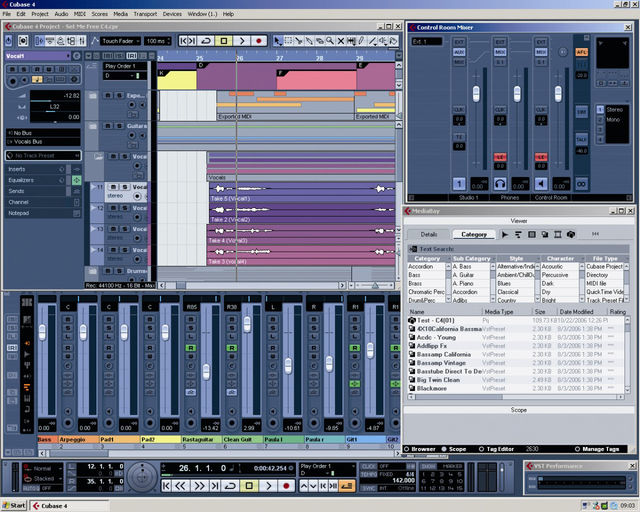The width and height of the screenshot is (640, 512).
Task: Click Fast Forward on transport panel
Action: (x=199, y=486)
